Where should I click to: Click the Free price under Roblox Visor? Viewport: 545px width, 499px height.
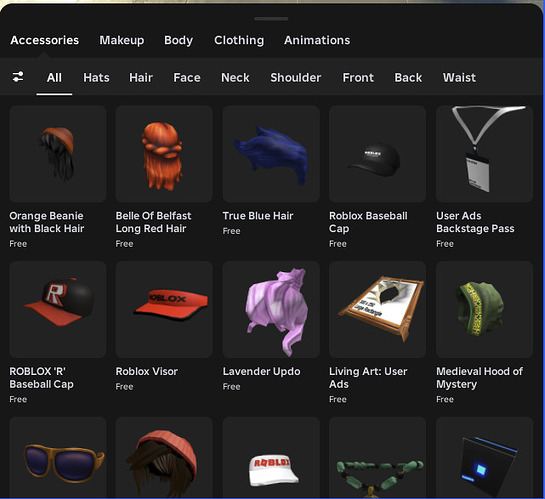pos(124,386)
